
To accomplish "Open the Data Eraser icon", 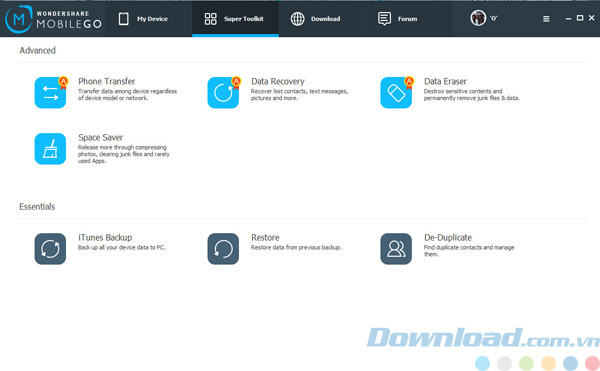I will tap(396, 93).
